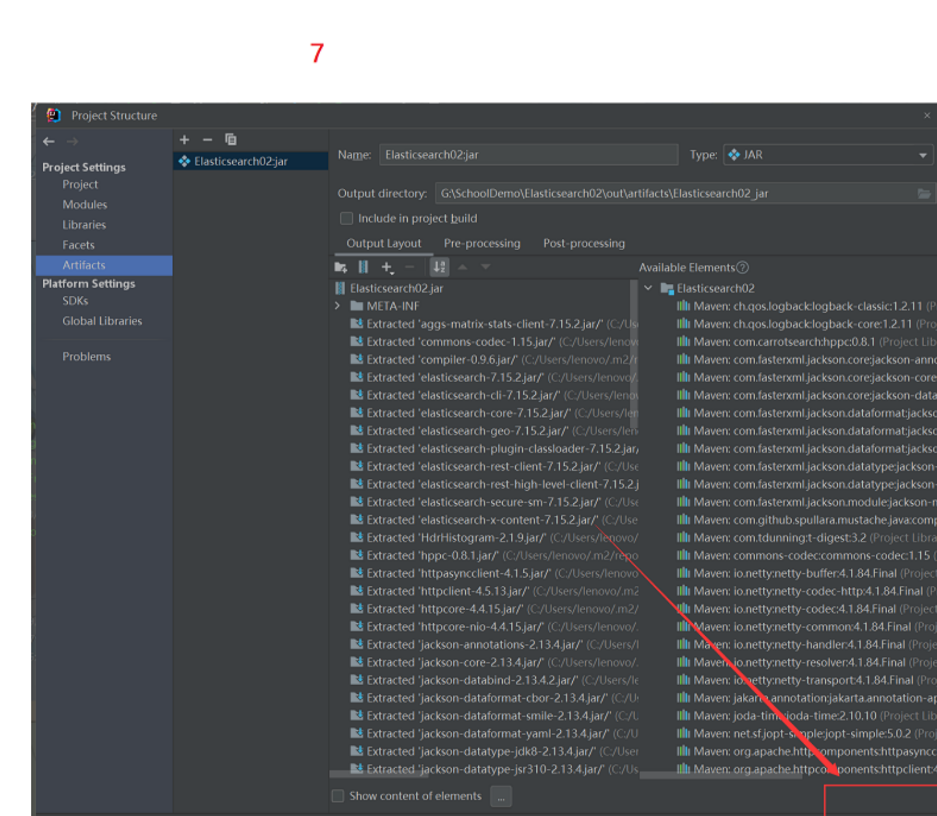Click the create archive icon in Output Layout
Screen dimensions: 937x816
363,267
